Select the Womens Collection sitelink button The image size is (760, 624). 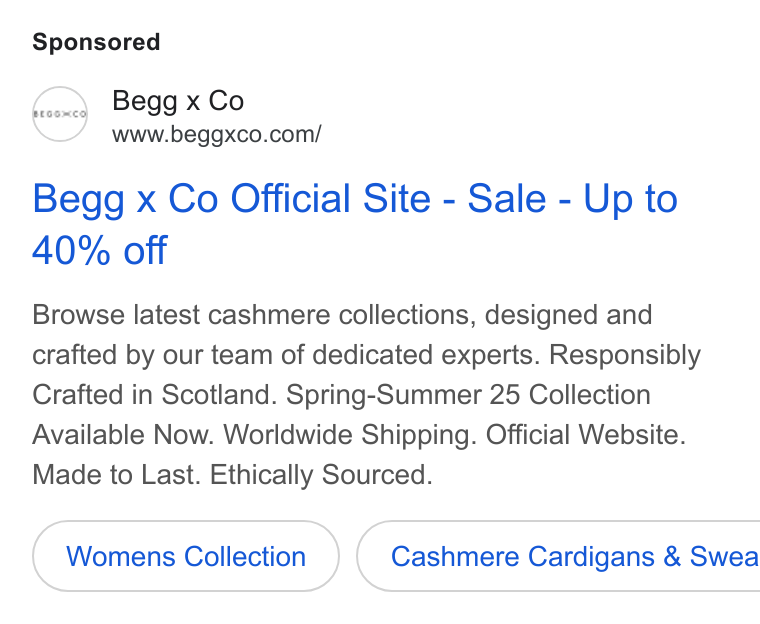click(186, 556)
